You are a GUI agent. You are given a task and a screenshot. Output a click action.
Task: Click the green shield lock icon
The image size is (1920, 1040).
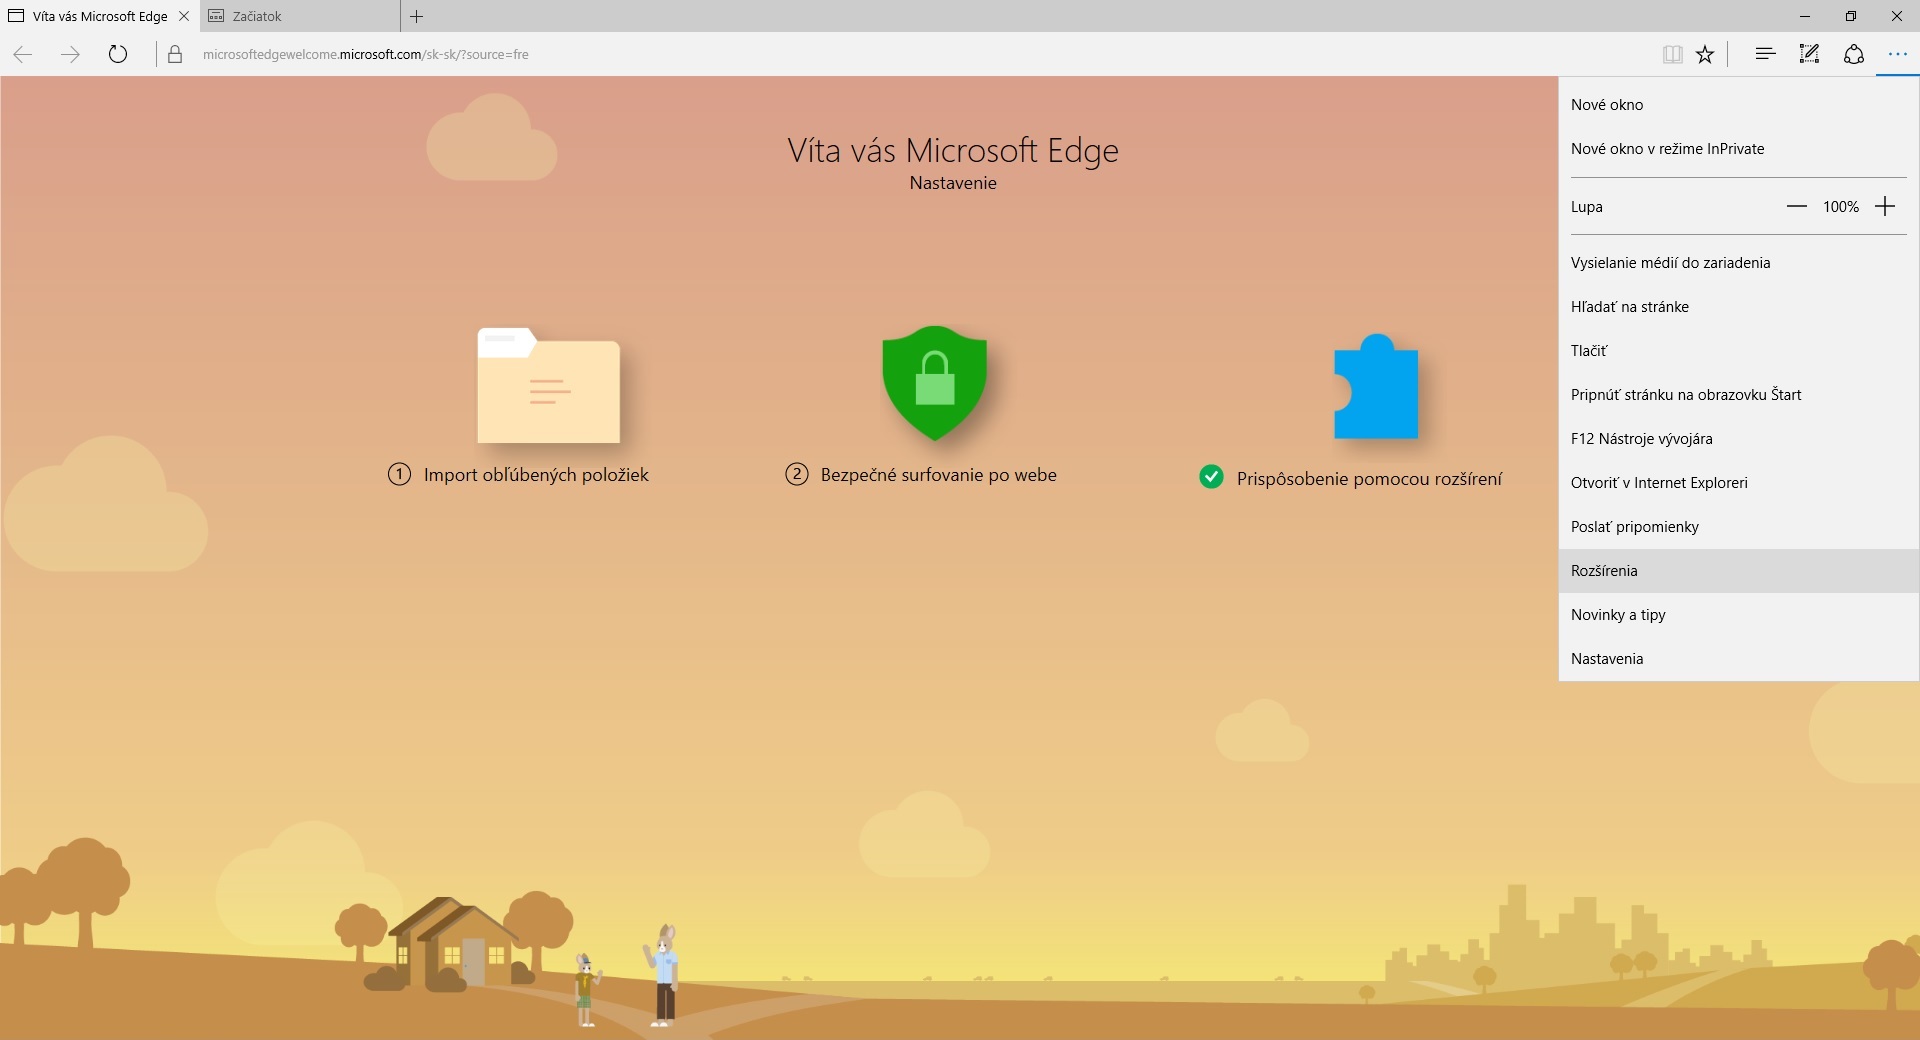934,383
